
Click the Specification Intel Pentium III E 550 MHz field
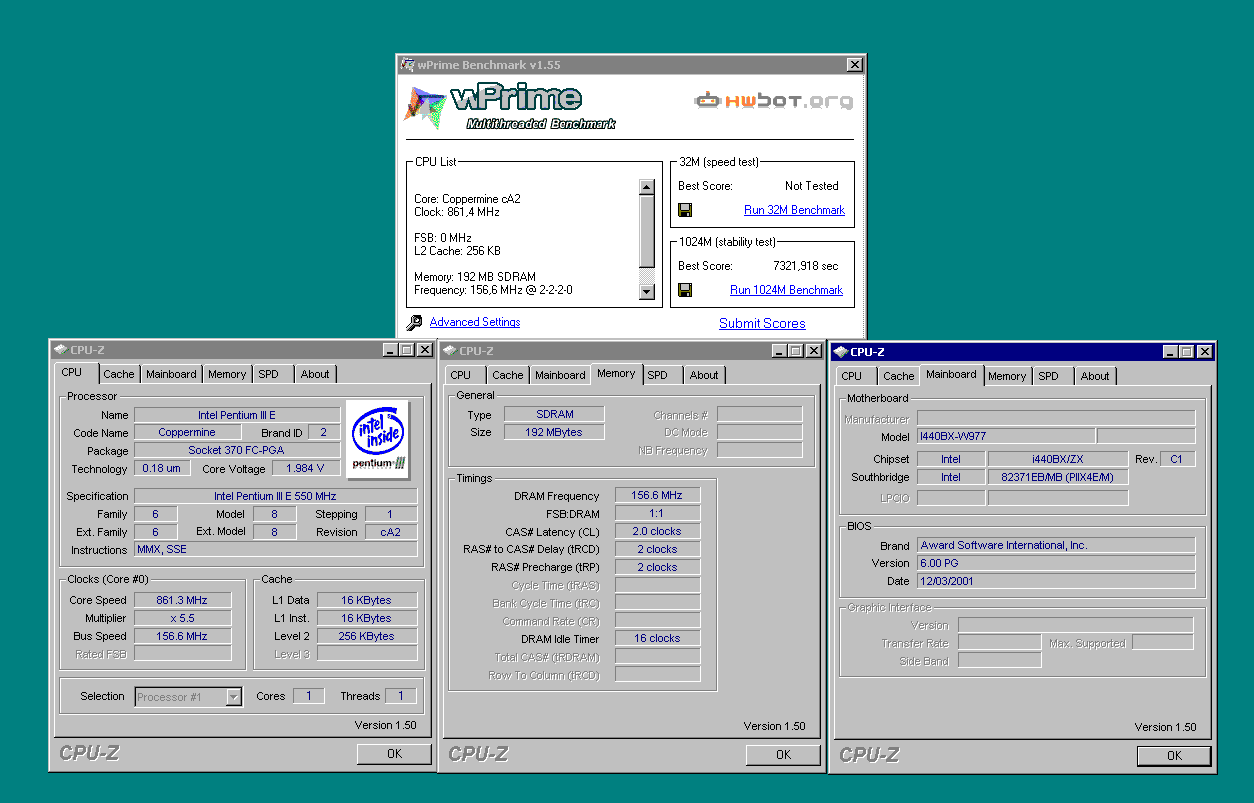276,496
